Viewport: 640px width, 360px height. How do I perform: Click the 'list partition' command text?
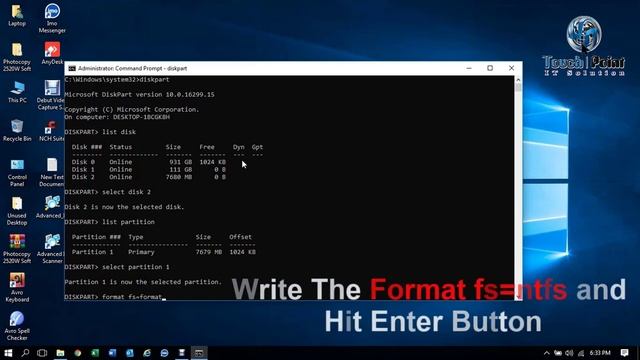(128, 222)
